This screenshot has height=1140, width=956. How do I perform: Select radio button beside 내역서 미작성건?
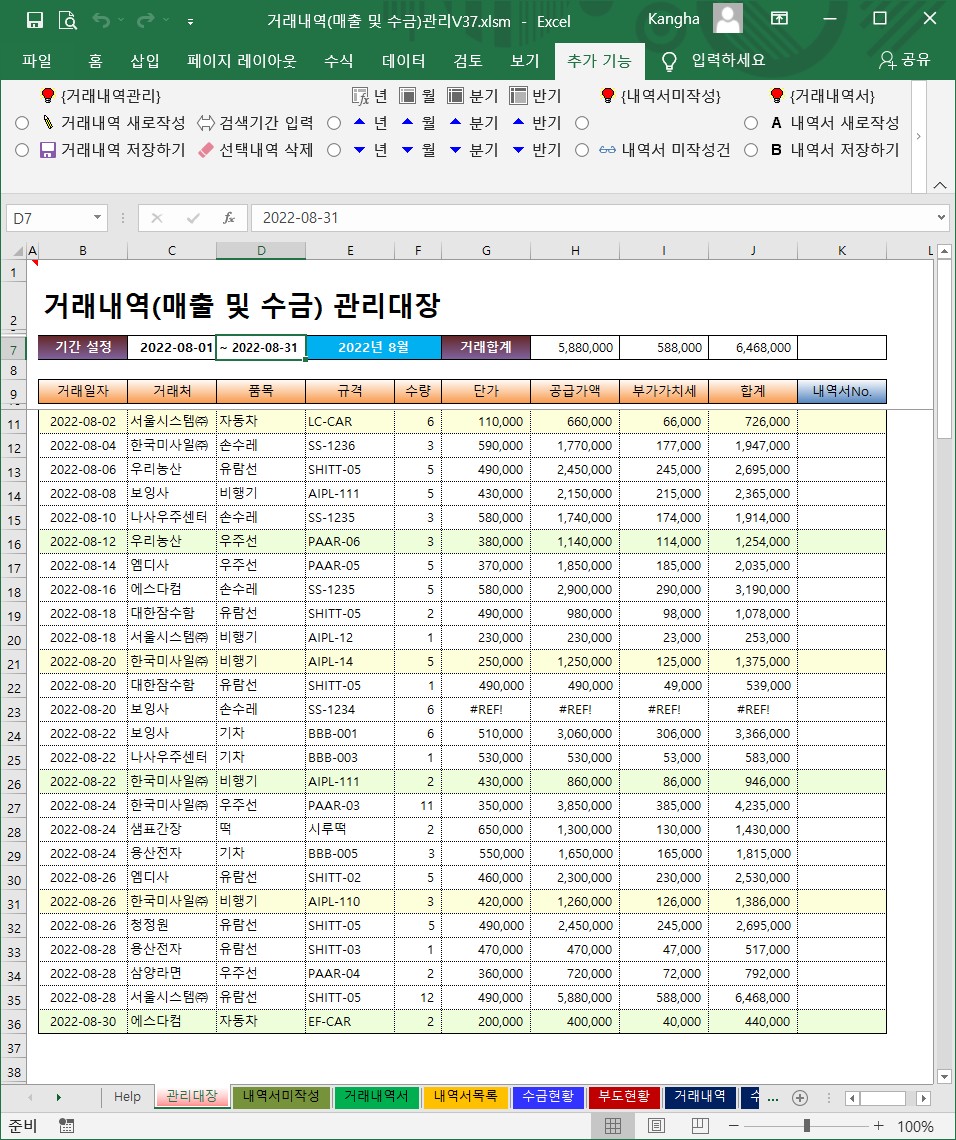(582, 150)
